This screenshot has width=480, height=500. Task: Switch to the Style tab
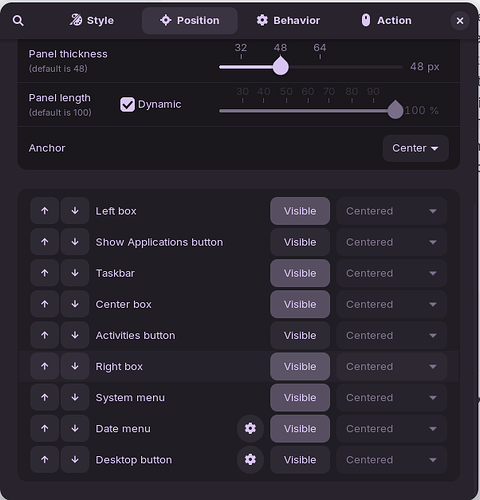click(92, 21)
